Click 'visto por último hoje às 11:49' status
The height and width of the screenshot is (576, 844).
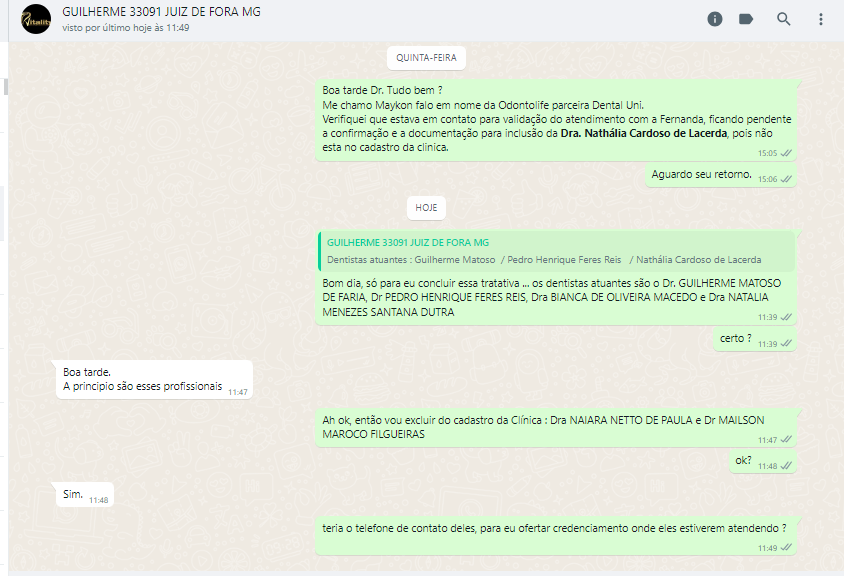click(x=125, y=27)
